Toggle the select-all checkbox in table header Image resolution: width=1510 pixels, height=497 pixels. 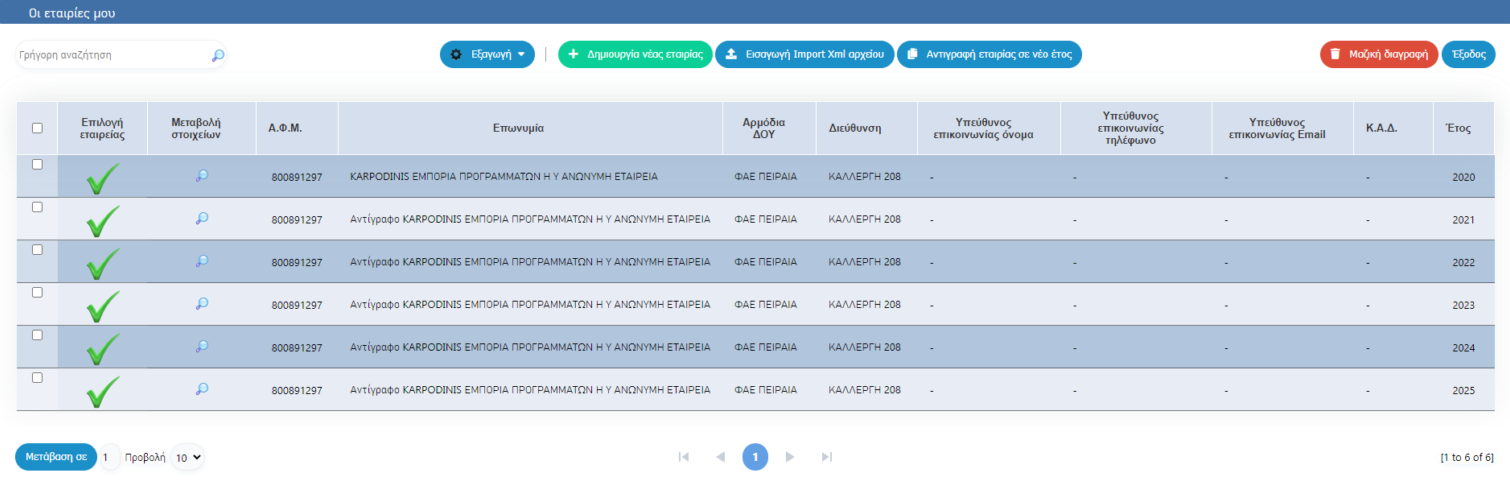[37, 128]
